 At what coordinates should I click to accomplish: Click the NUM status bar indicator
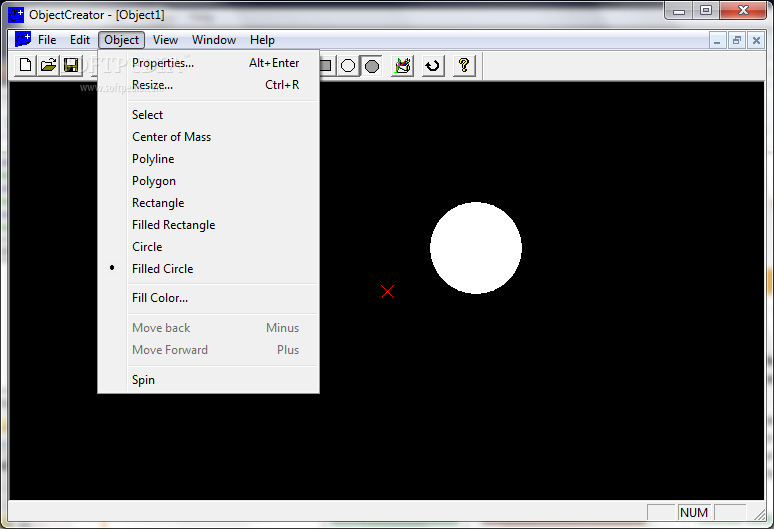(x=694, y=513)
